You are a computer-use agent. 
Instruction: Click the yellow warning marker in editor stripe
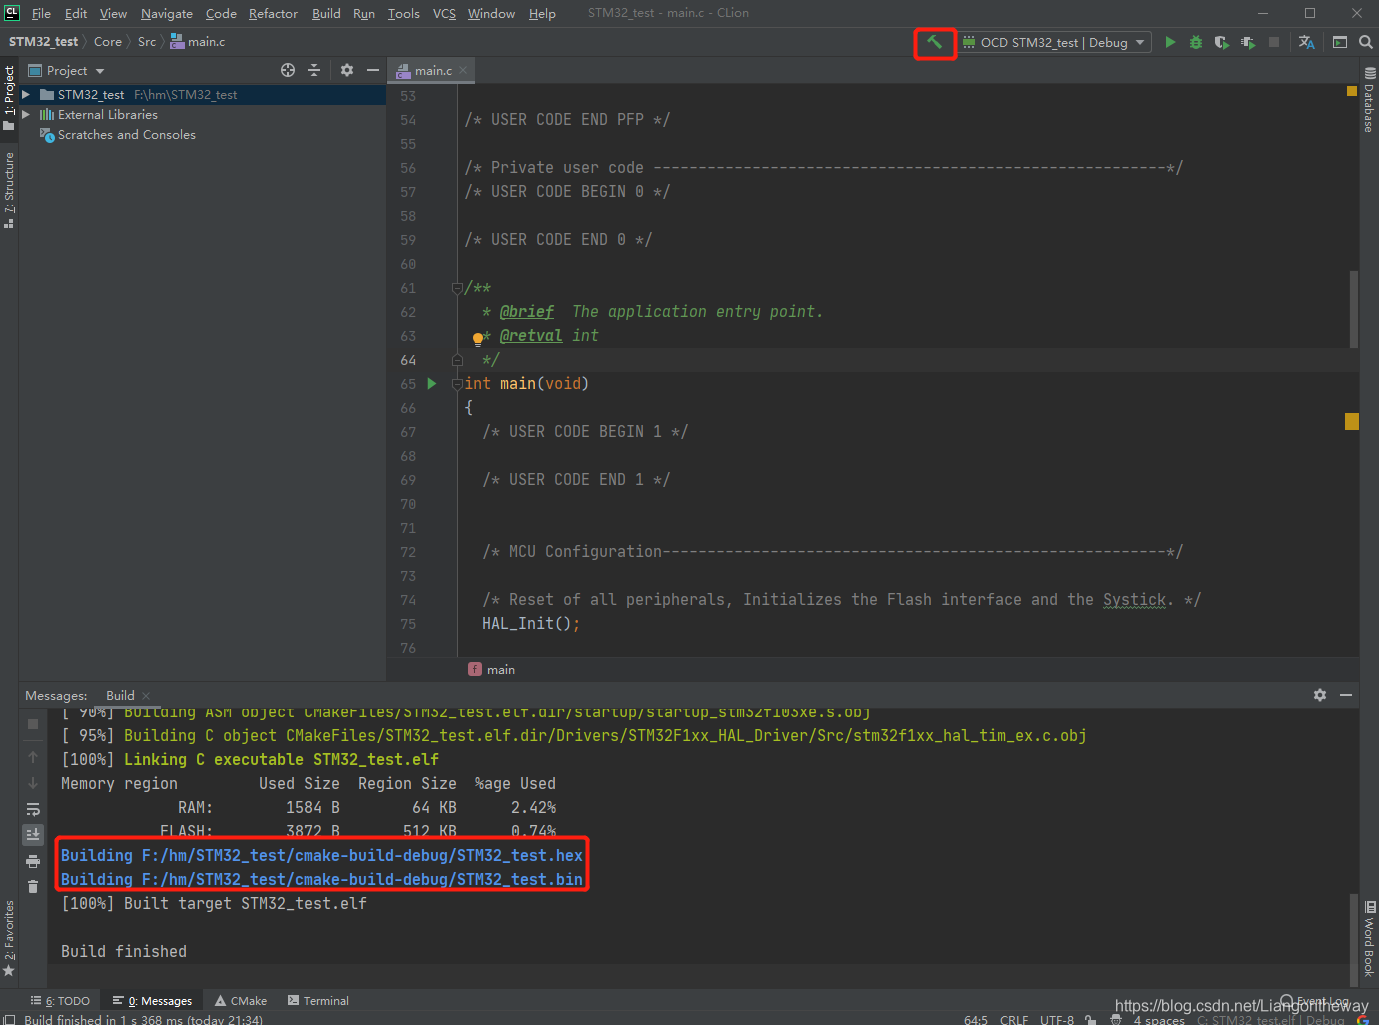pyautogui.click(x=1352, y=422)
